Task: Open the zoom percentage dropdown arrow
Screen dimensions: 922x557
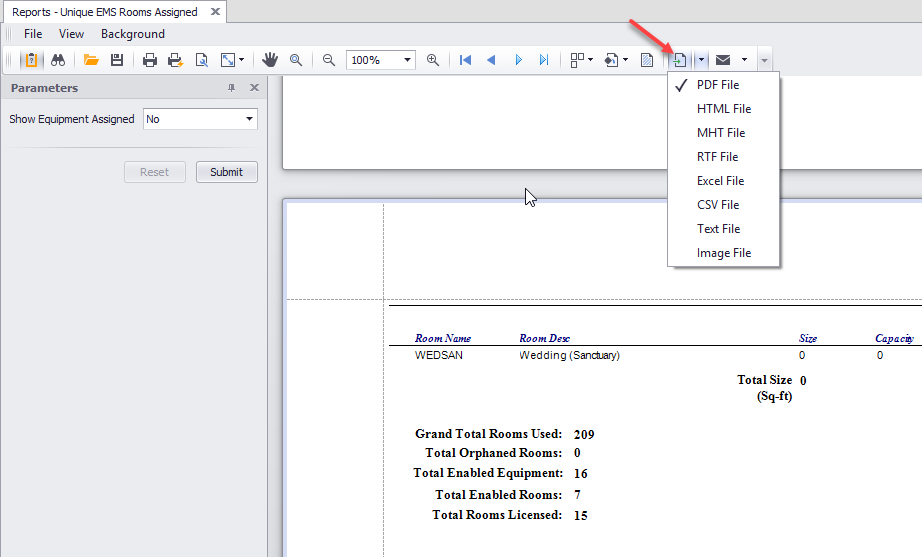Action: [407, 60]
